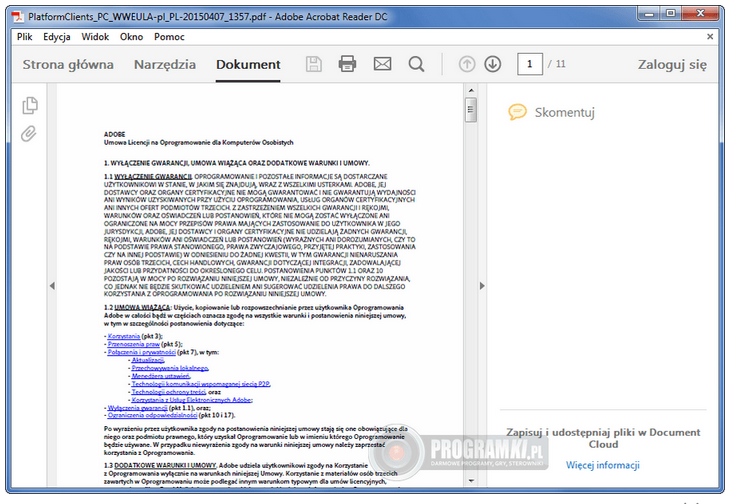Image resolution: width=729 pixels, height=504 pixels.
Task: Click the ADOBE heading text
Action: coord(114,134)
